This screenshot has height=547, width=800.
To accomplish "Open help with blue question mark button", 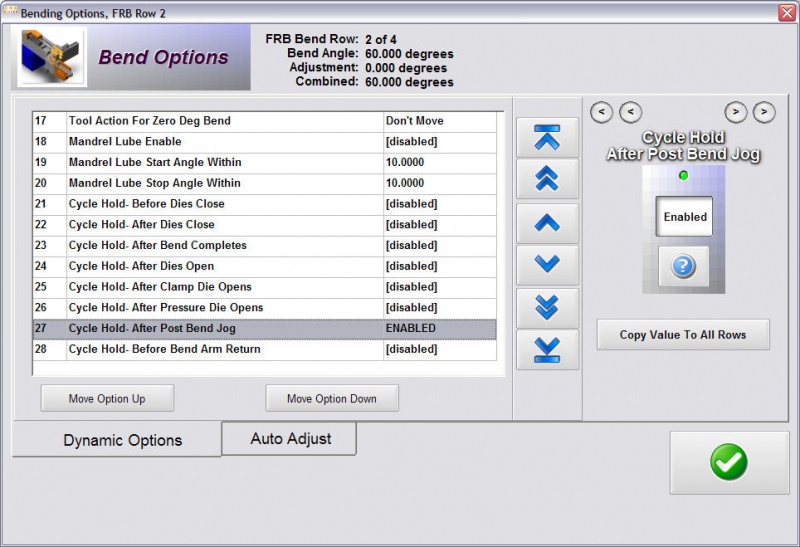I will pyautogui.click(x=684, y=267).
